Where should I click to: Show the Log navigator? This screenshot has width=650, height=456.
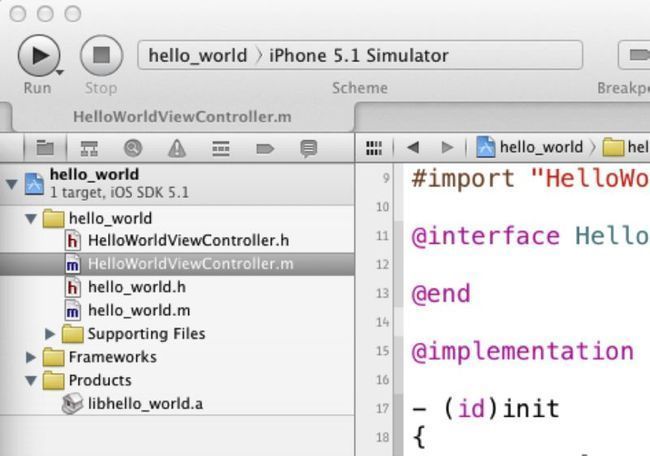(309, 148)
